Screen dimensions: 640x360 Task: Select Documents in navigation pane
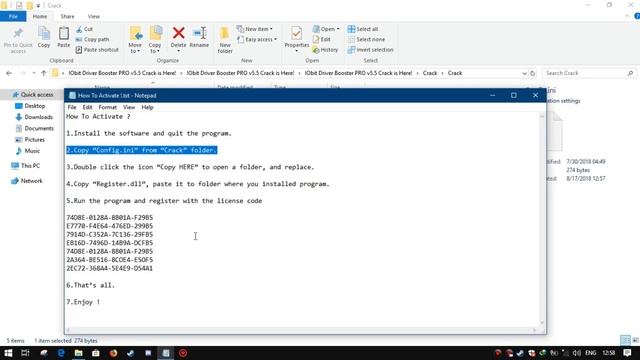pos(34,128)
